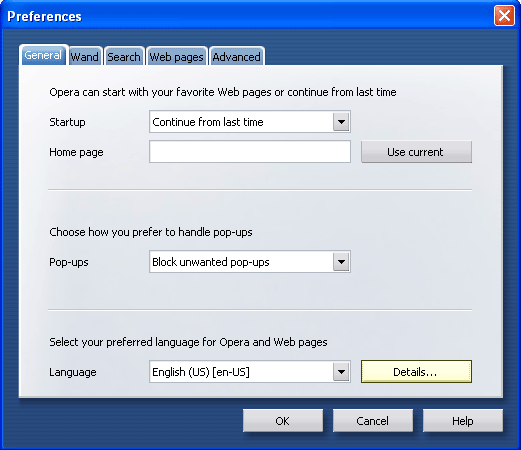Image resolution: width=521 pixels, height=450 pixels.
Task: Open the Wand tab
Action: [x=85, y=56]
